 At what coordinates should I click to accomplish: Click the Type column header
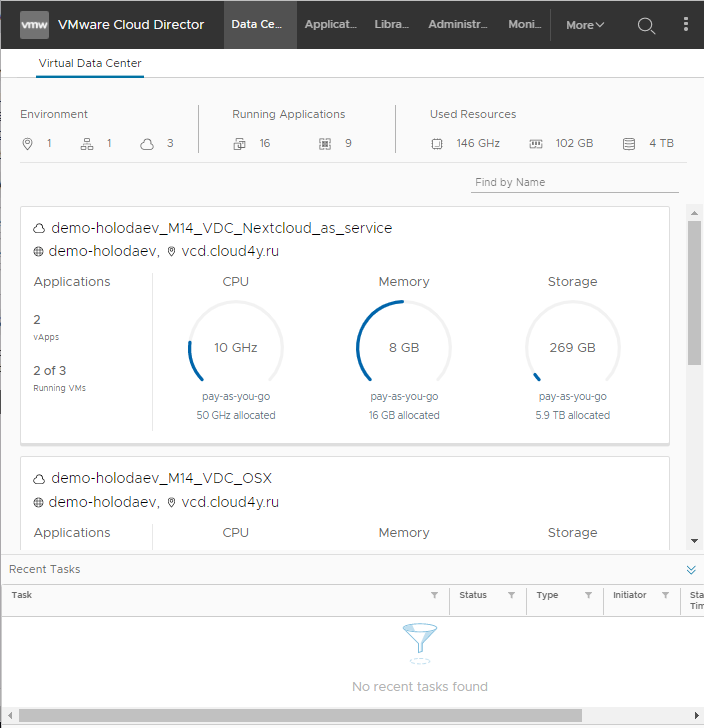(547, 595)
